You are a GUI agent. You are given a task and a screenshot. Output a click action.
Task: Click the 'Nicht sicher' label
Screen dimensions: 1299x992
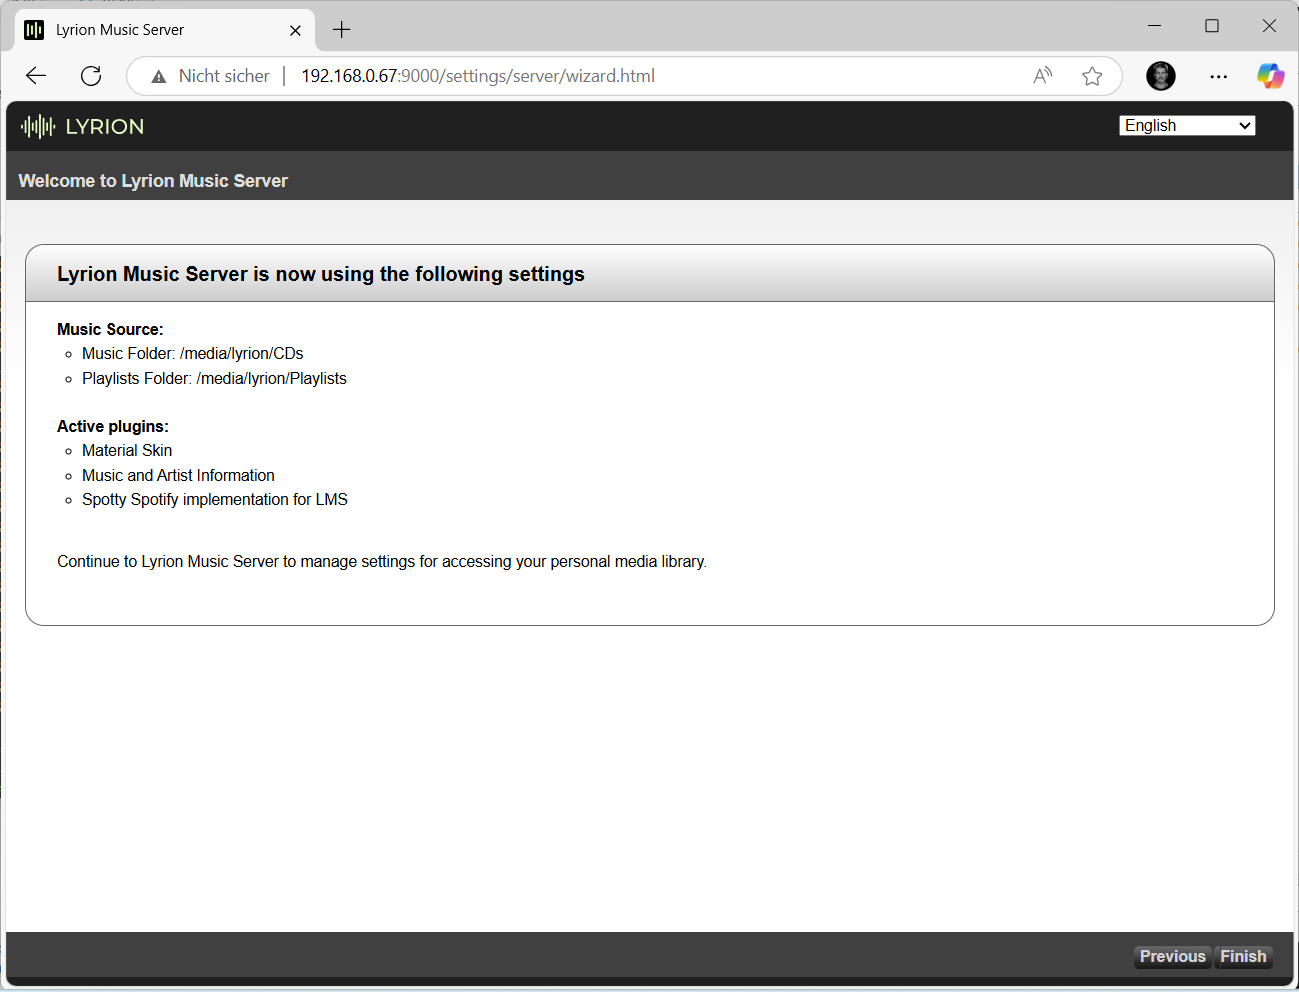[x=224, y=76]
